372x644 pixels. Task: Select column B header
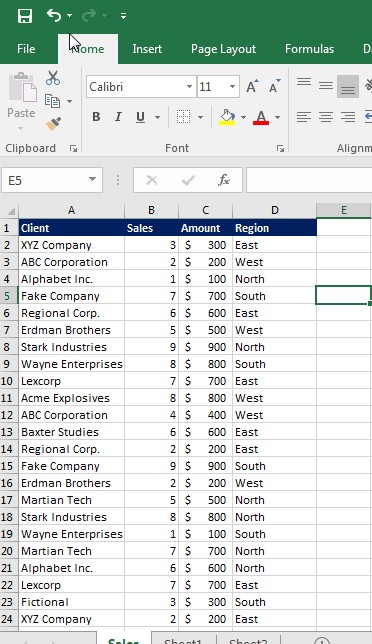(x=151, y=210)
